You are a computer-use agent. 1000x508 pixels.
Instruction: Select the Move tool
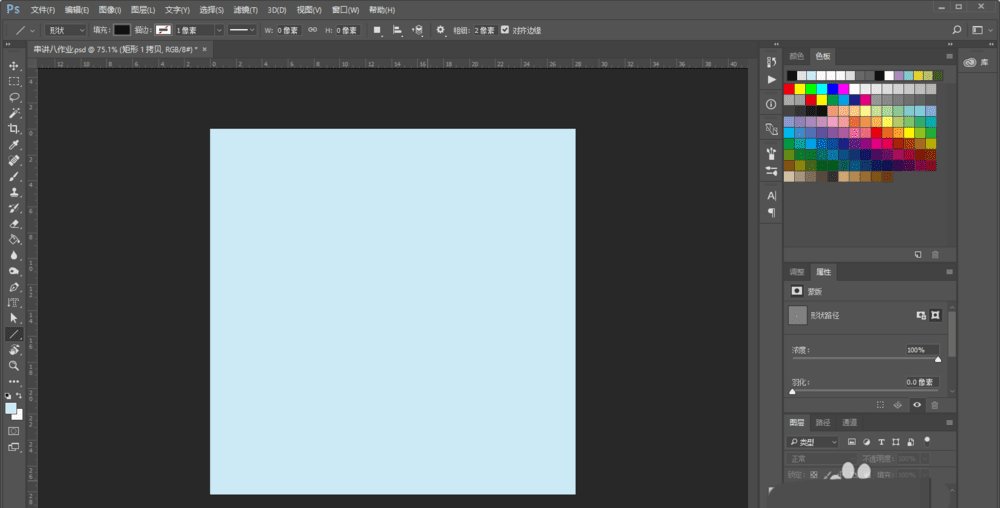(14, 65)
